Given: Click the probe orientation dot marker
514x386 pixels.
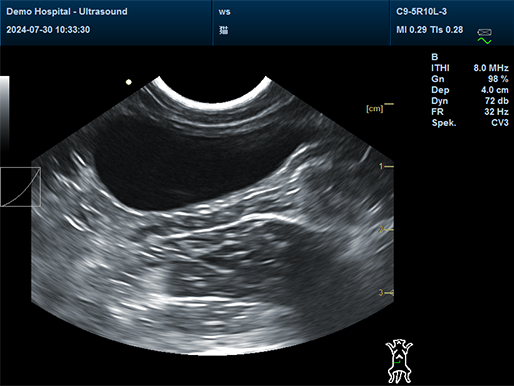Looking at the screenshot, I should pyautogui.click(x=129, y=82).
